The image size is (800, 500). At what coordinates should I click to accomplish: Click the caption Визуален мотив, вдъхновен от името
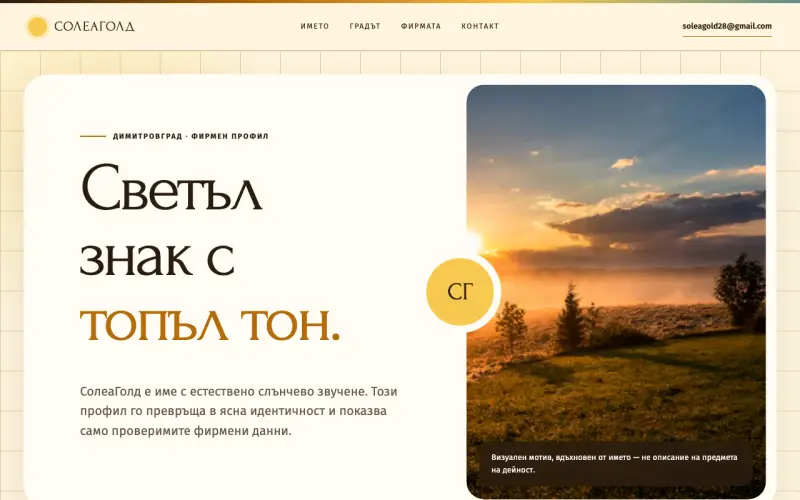614,463
